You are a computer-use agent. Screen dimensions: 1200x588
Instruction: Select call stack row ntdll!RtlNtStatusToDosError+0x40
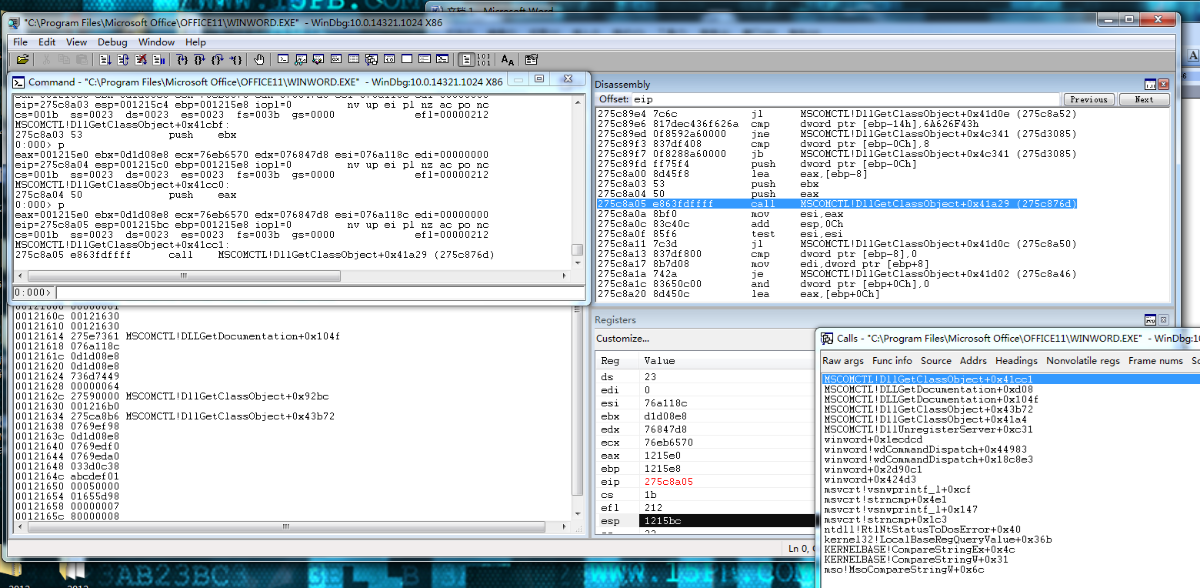[921, 529]
